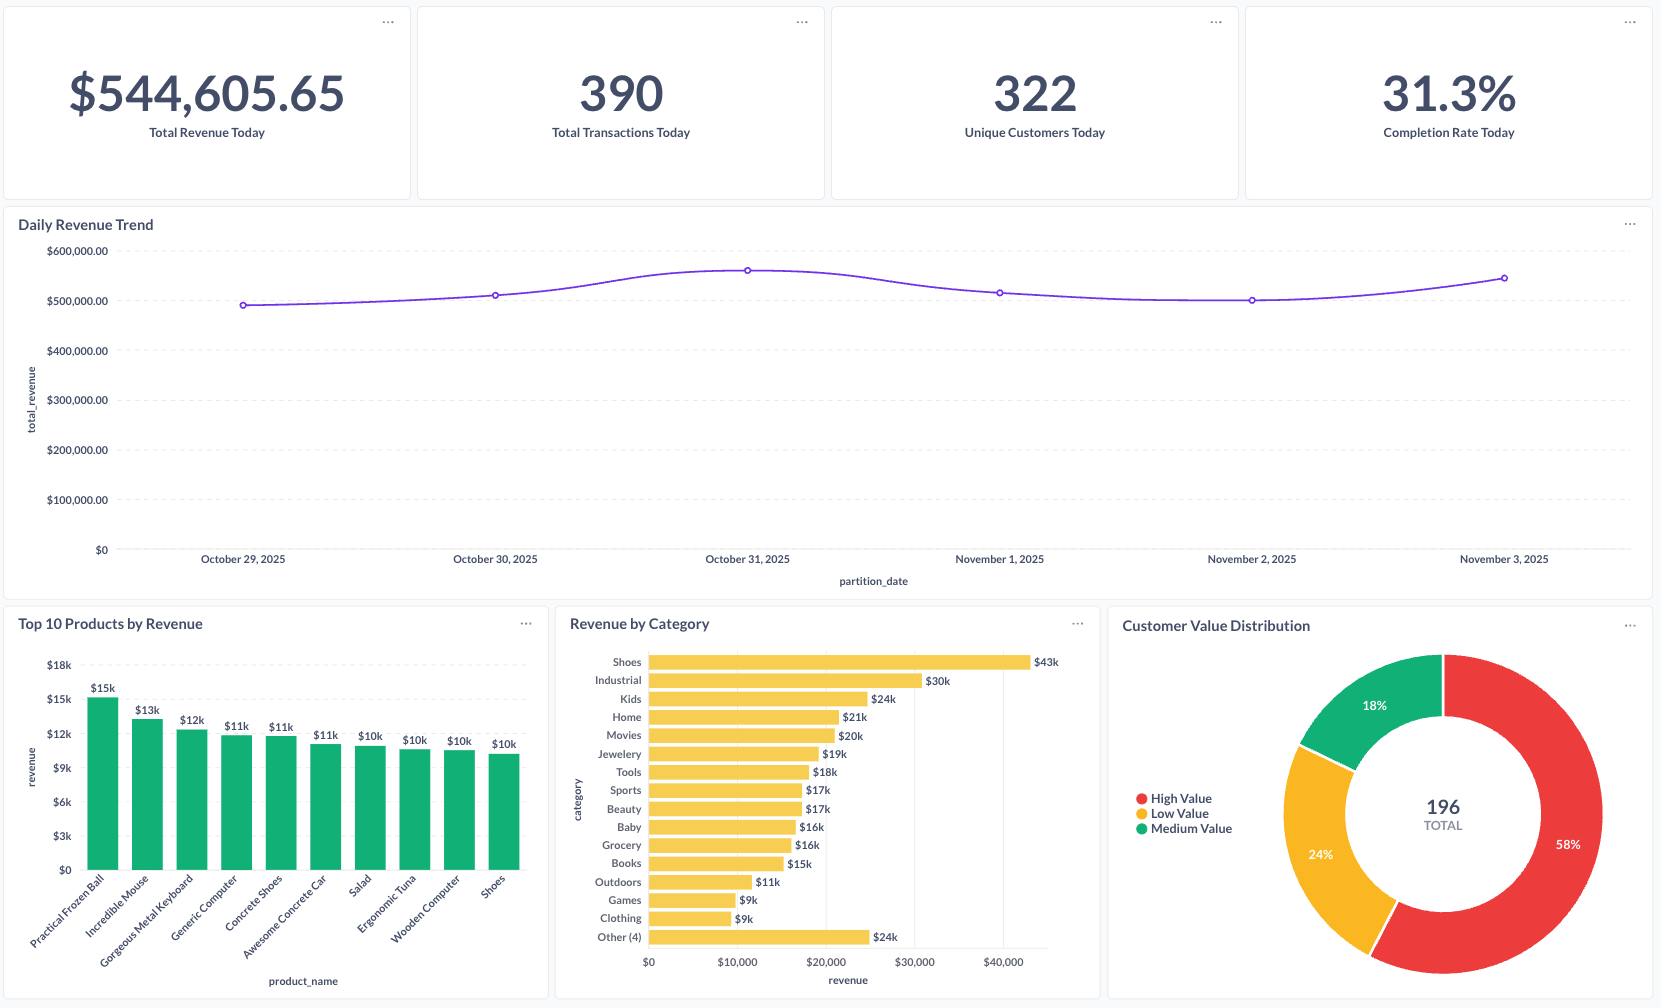Viewport: 1661px width, 1008px height.
Task: Click the Customer Value Distribution title
Action: click(1216, 626)
